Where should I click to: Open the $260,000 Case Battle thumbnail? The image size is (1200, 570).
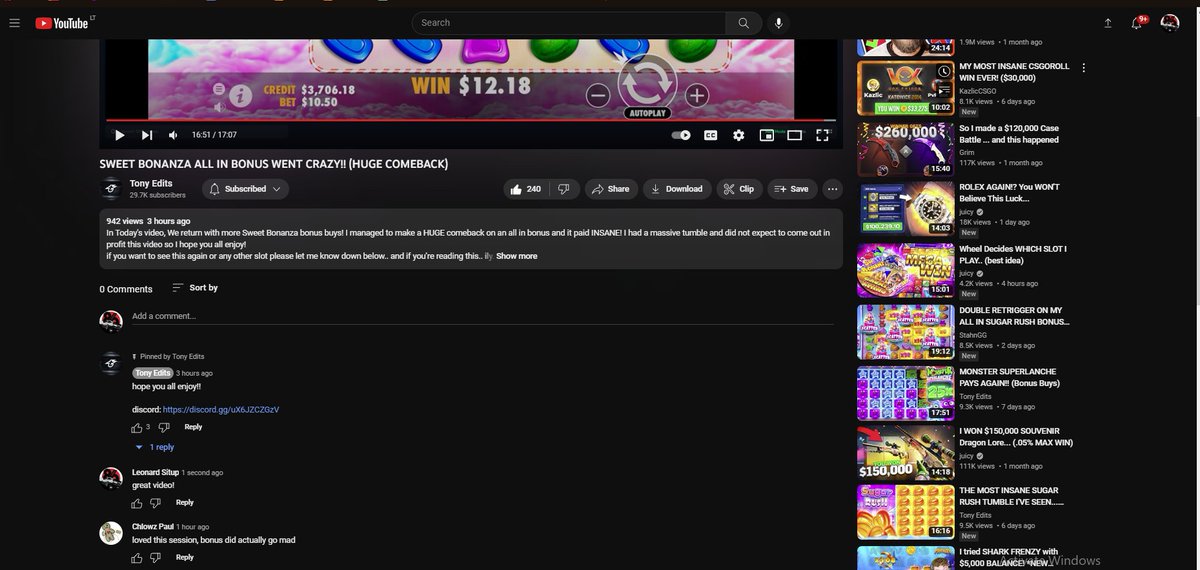[905, 149]
